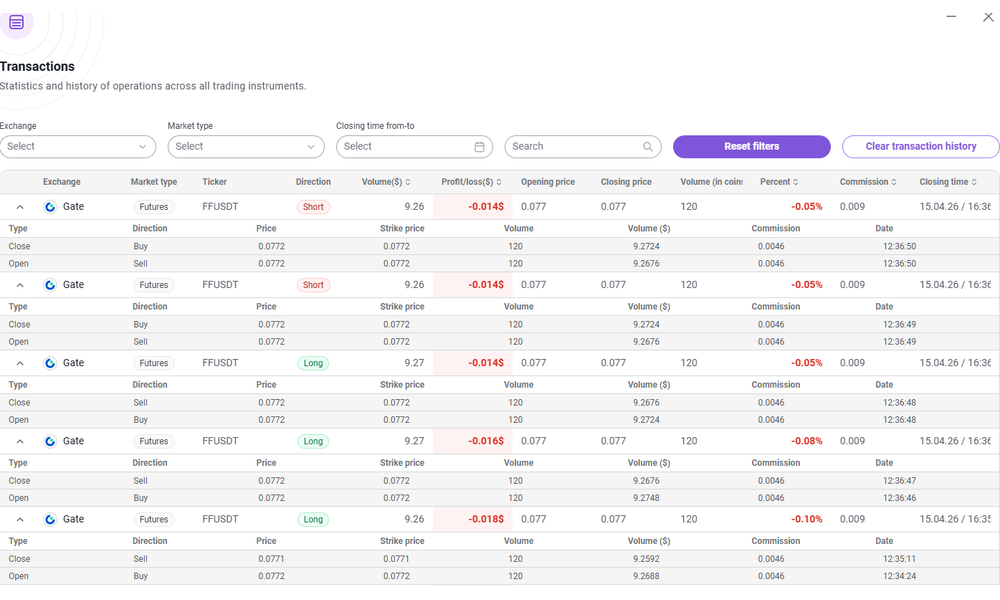Click the 9.2688 volume ($) value
This screenshot has width=1000, height=600.
(x=646, y=576)
